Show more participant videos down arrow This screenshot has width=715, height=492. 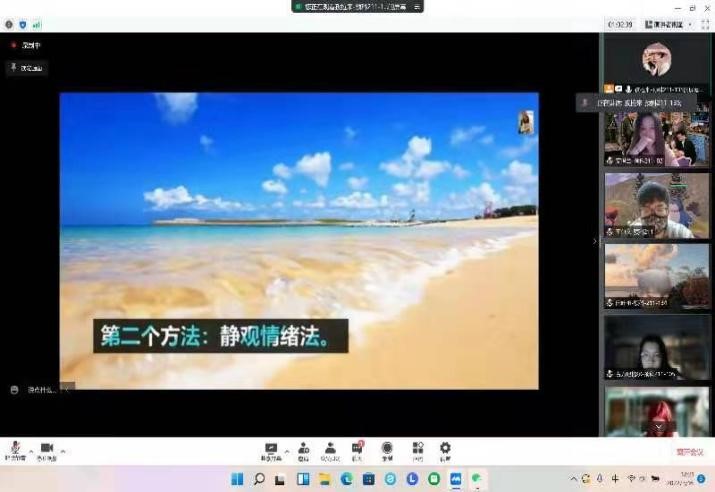coord(658,426)
